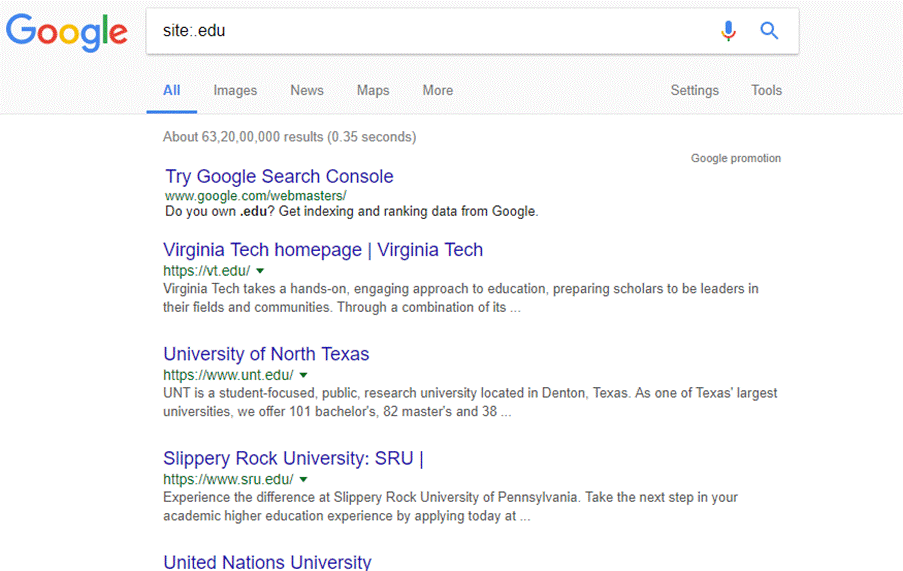
Task: Click the voice search microphone icon
Action: (728, 31)
